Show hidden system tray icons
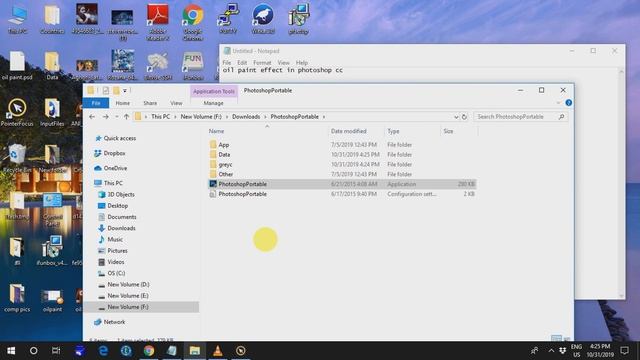Image resolution: width=640 pixels, height=360 pixels. tap(551, 351)
